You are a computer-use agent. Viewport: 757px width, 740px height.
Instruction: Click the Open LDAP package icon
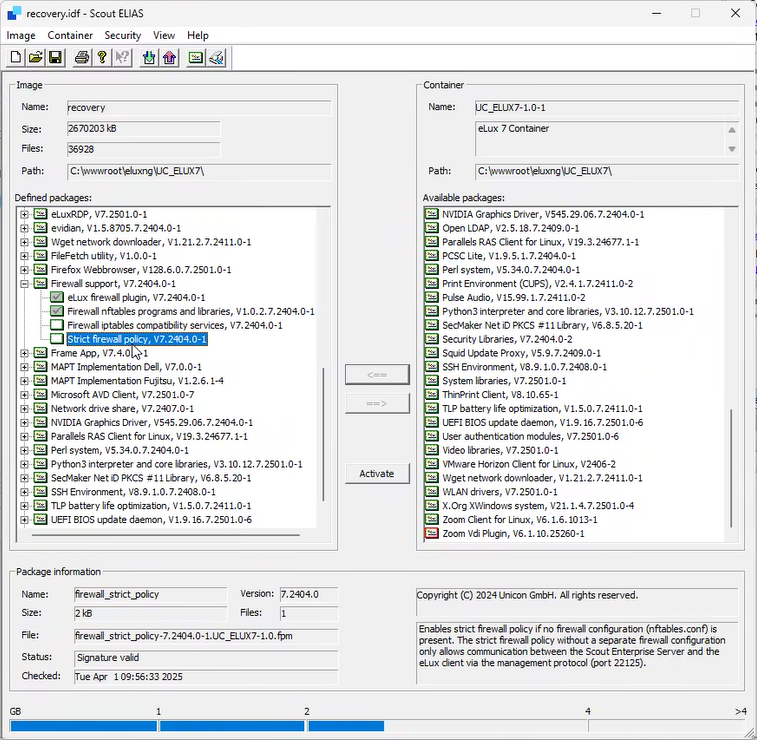click(x=431, y=228)
